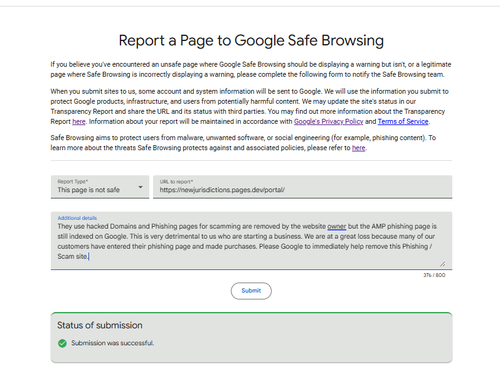Viewport: 500px width, 375px height.
Task: Click 'Submission was successful.' message text
Action: (x=113, y=343)
